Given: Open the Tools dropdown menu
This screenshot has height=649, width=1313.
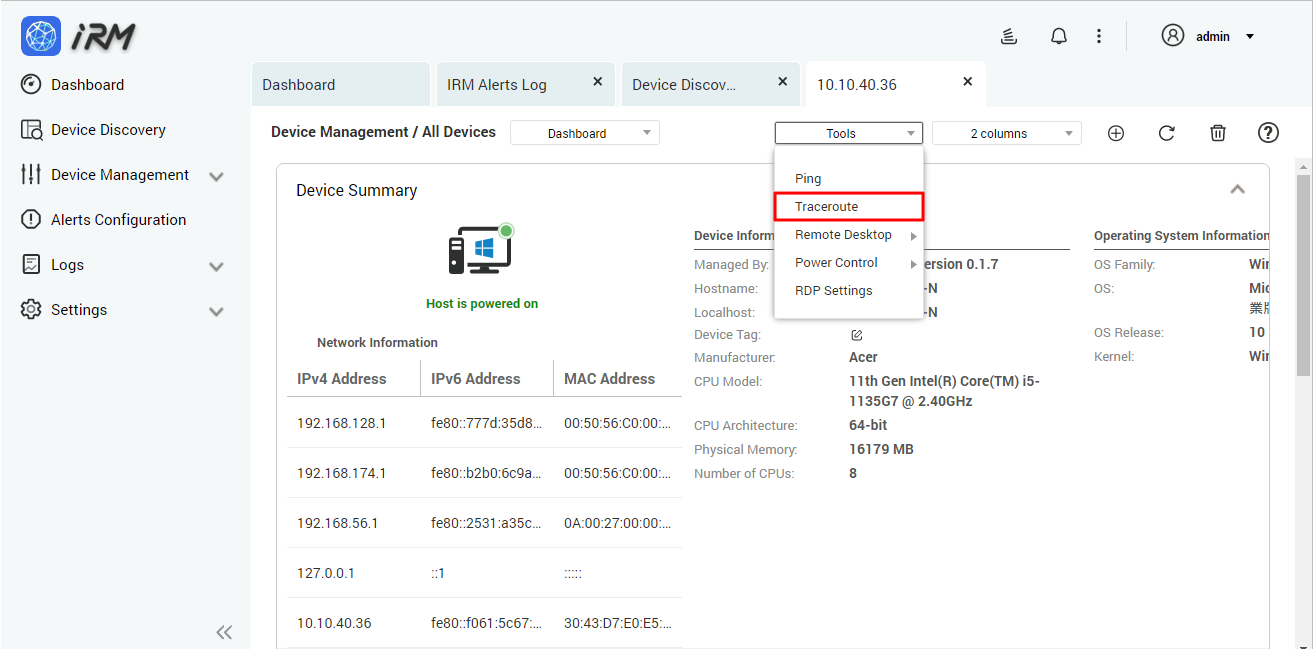Looking at the screenshot, I should pyautogui.click(x=848, y=132).
